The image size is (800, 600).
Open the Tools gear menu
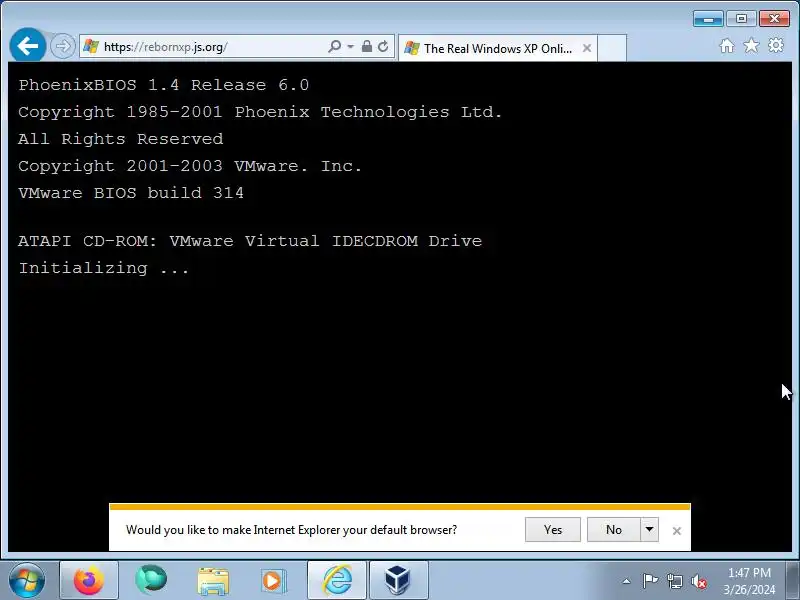coord(776,45)
